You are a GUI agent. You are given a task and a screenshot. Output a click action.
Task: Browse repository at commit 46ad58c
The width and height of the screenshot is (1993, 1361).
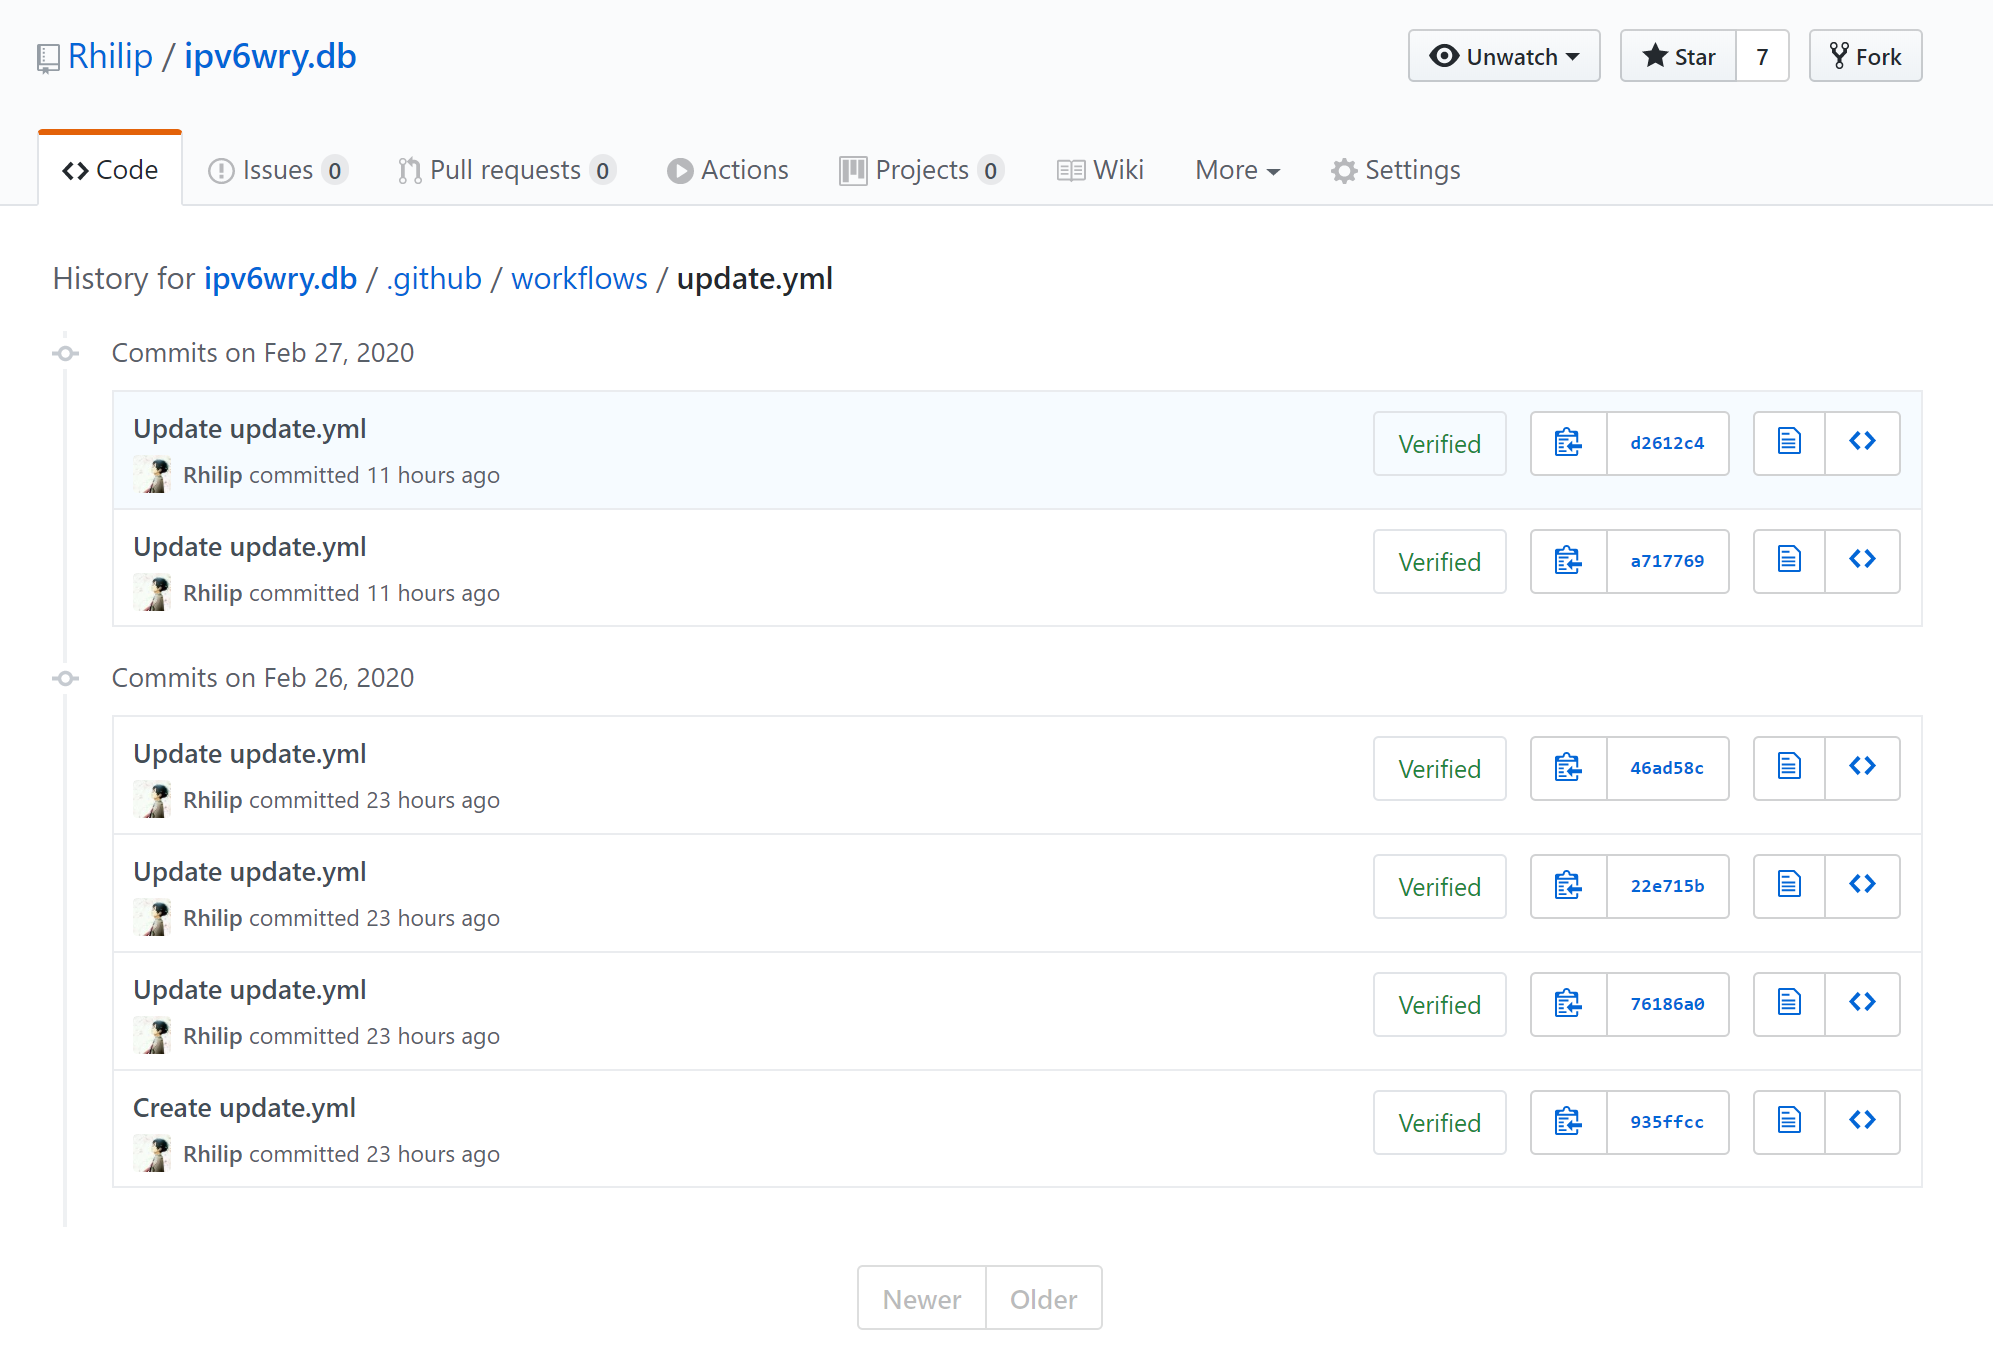pyautogui.click(x=1862, y=768)
